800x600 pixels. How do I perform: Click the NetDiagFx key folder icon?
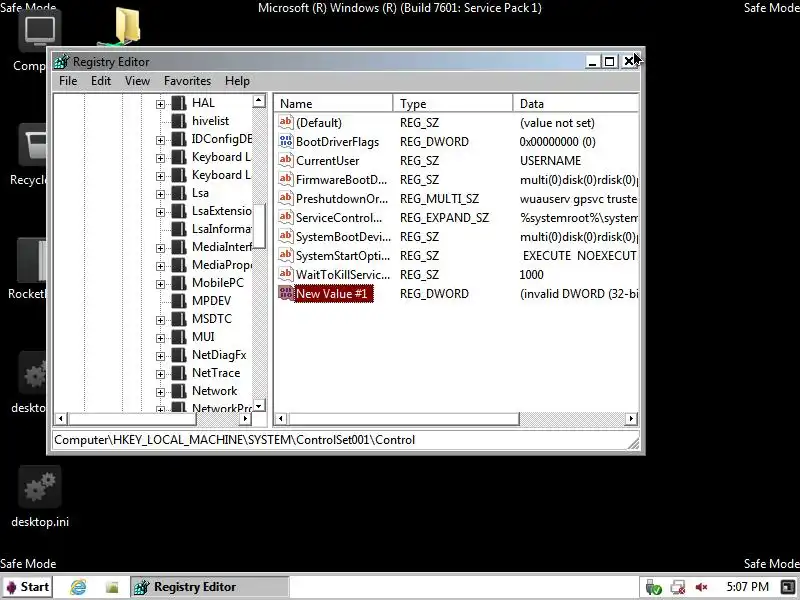[x=179, y=355]
